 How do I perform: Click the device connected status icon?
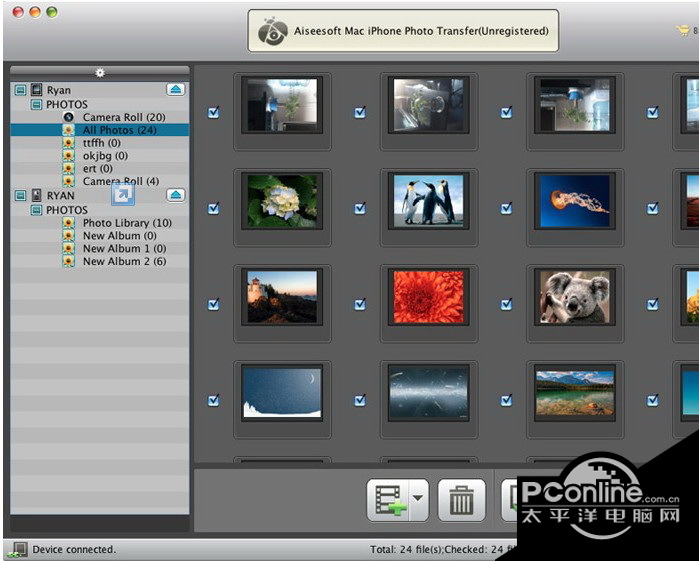tap(18, 550)
